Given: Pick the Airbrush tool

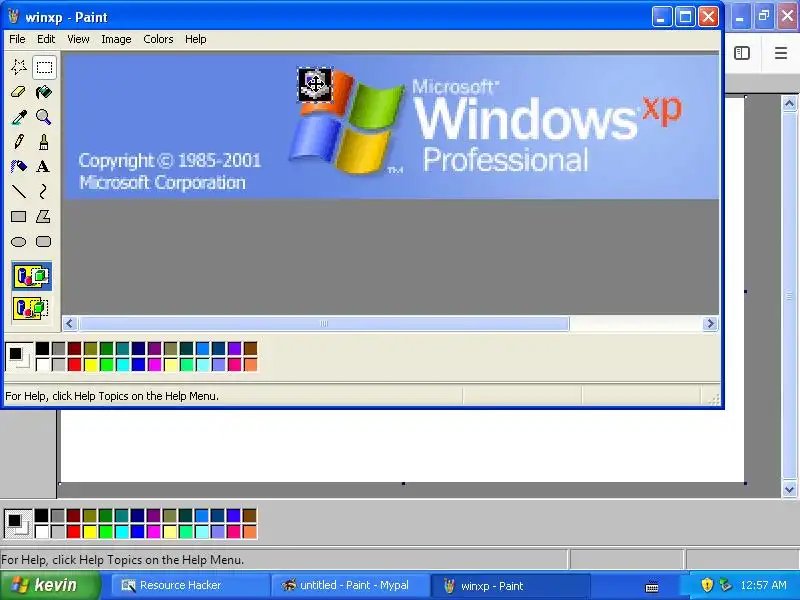Looking at the screenshot, I should tap(19, 166).
